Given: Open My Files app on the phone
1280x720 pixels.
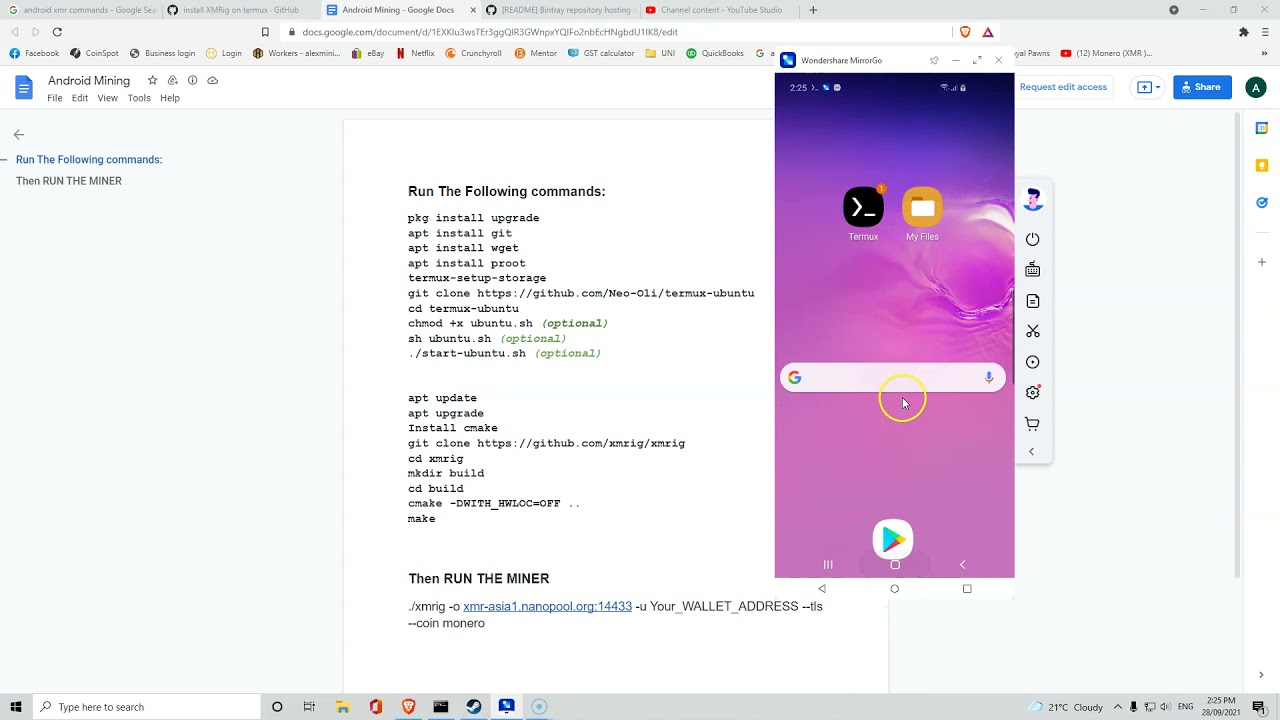Looking at the screenshot, I should pyautogui.click(x=922, y=207).
